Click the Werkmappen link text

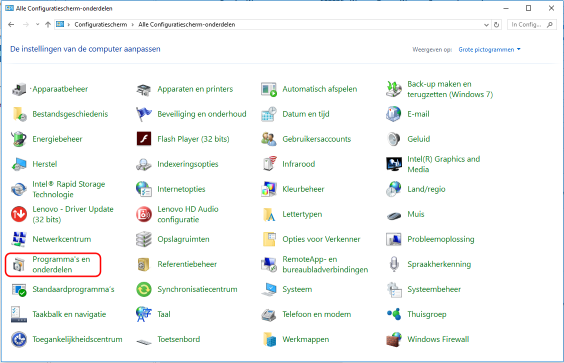coord(305,339)
